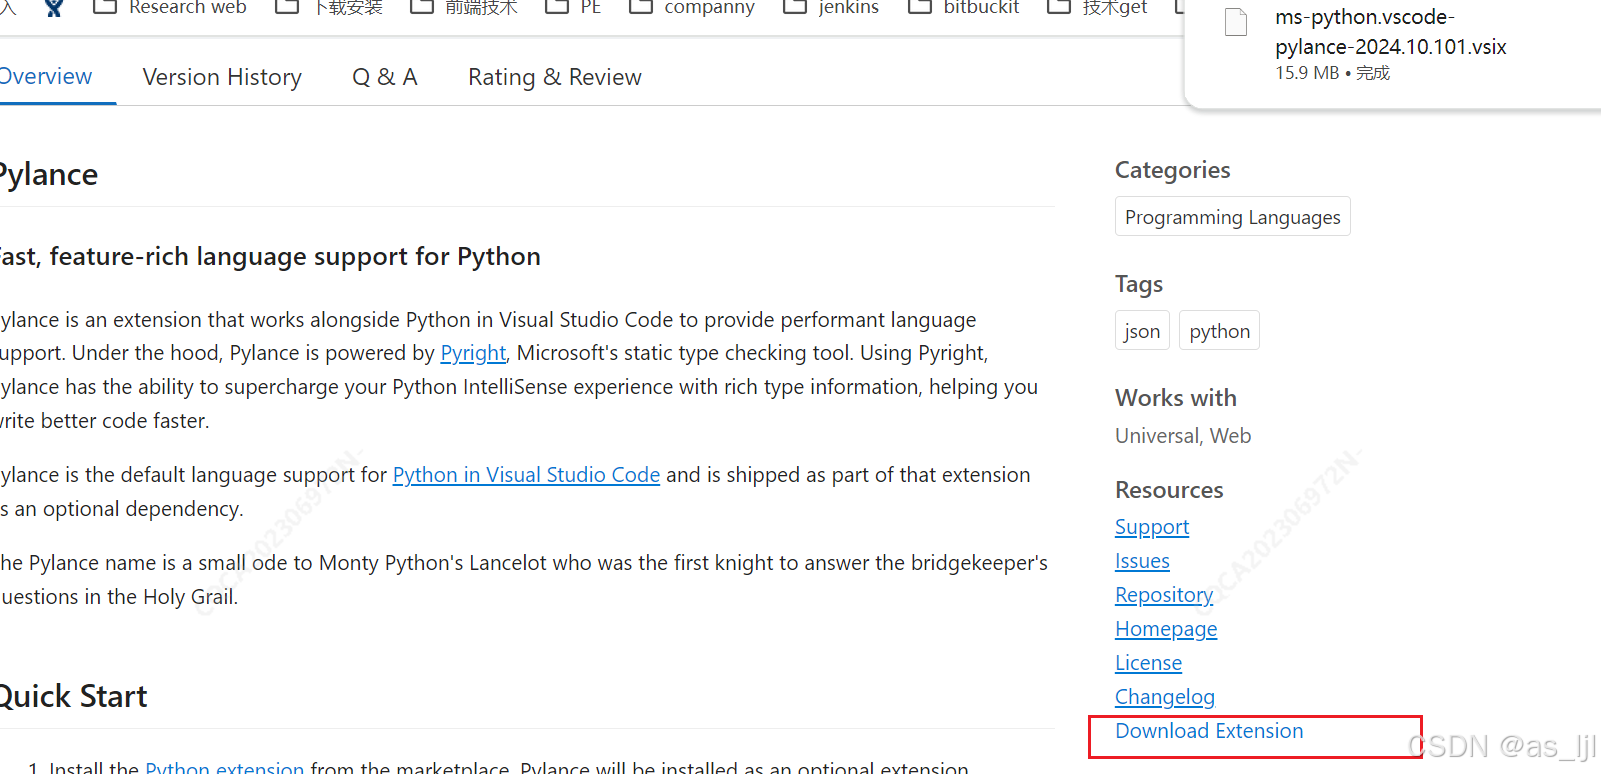This screenshot has width=1601, height=774.
Task: Click the Pylance heading text
Action: (49, 174)
